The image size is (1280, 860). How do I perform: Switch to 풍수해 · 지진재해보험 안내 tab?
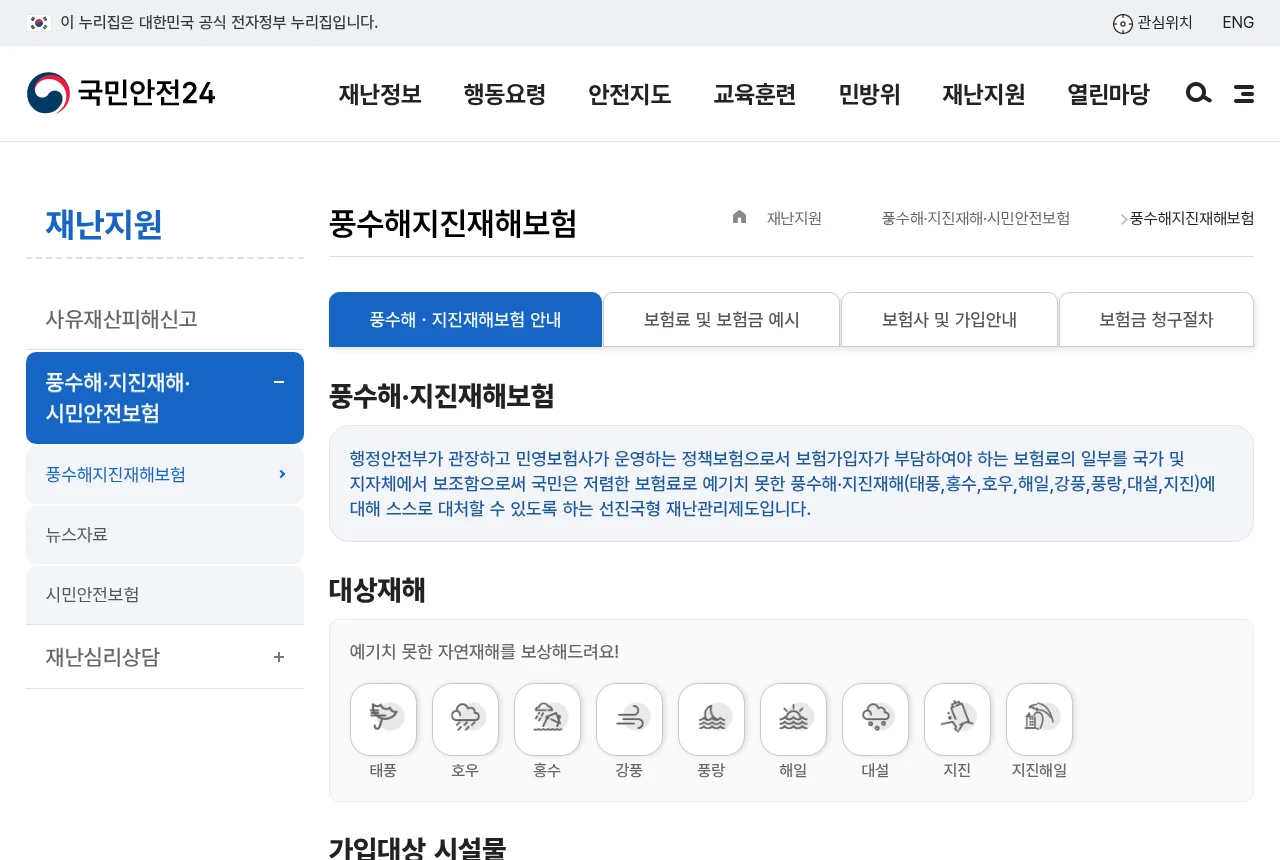(x=465, y=320)
